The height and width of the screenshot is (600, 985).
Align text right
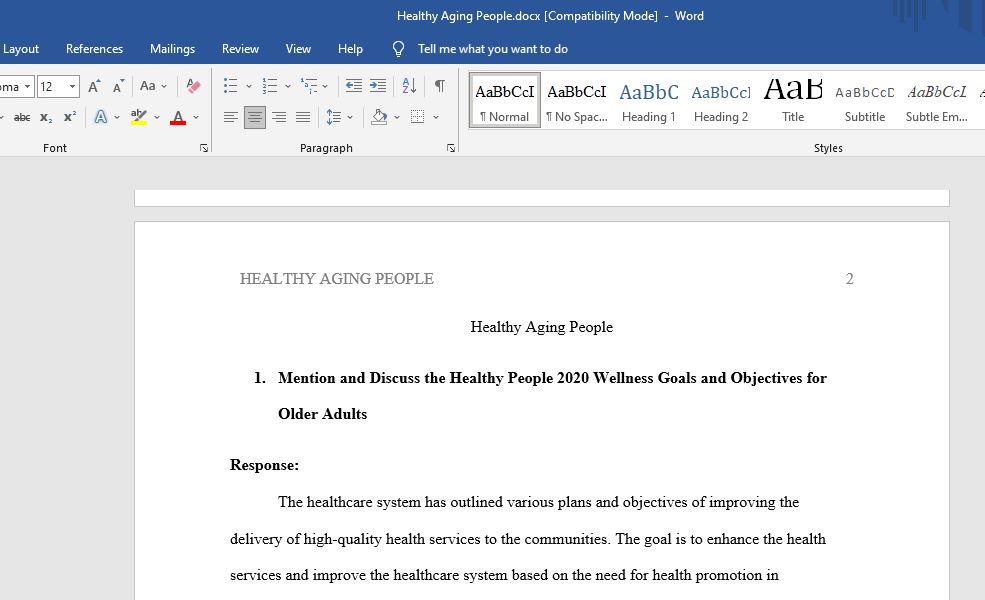[279, 117]
